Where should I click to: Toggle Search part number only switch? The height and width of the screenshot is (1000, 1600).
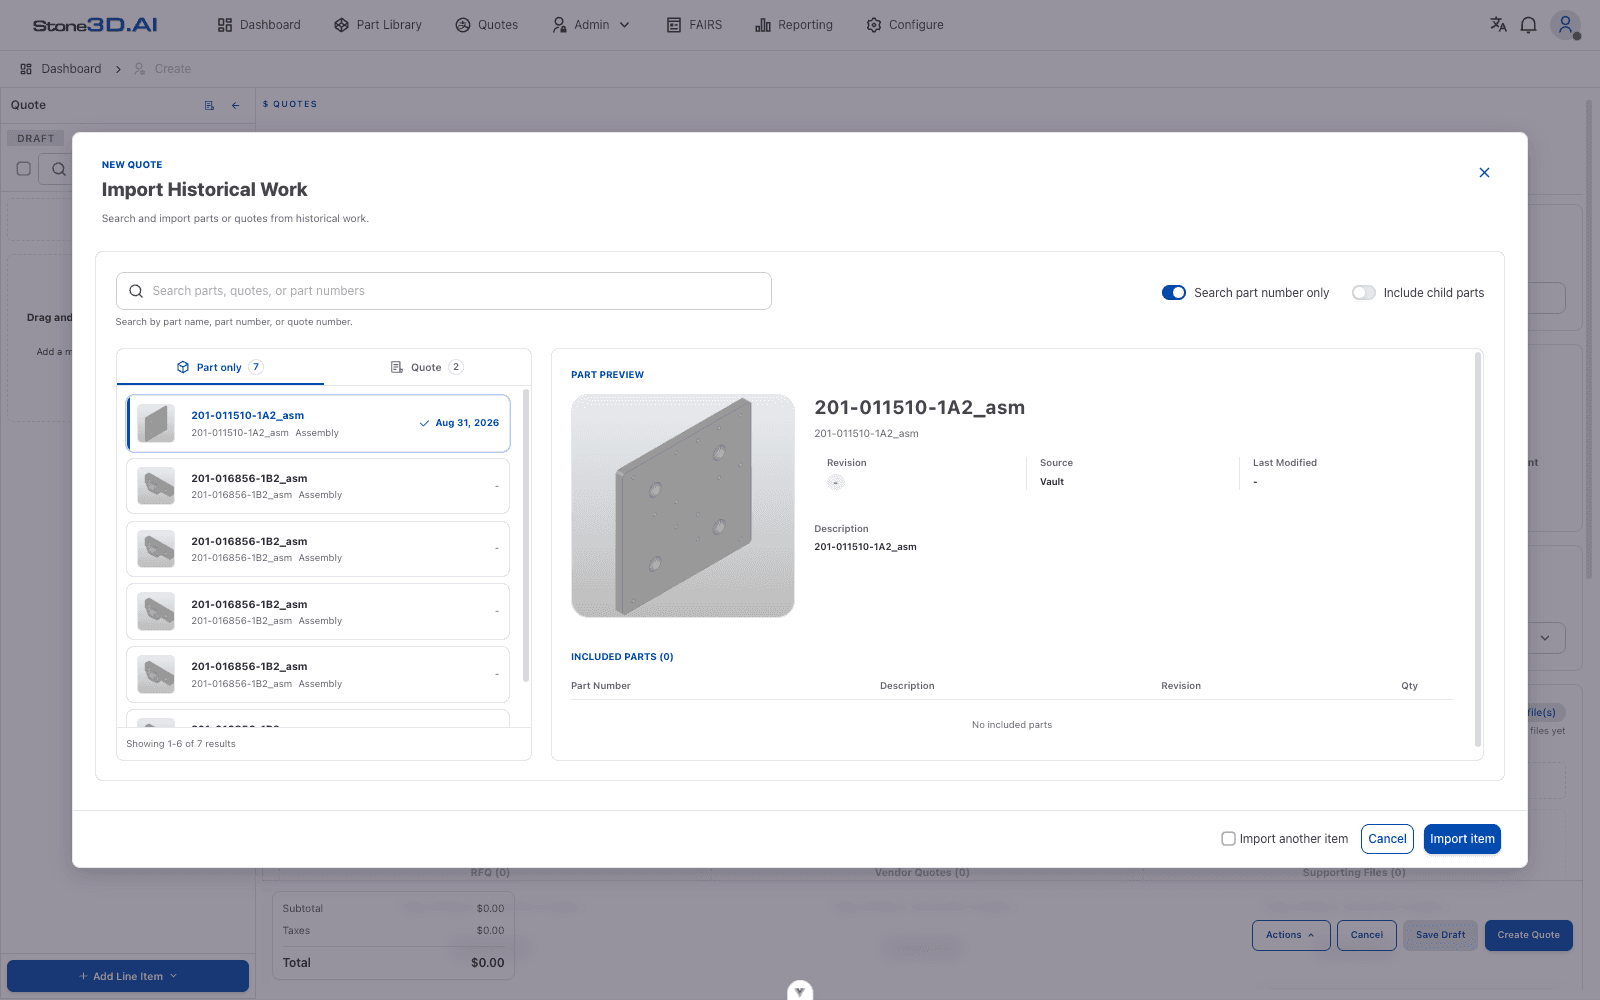(x=1174, y=293)
